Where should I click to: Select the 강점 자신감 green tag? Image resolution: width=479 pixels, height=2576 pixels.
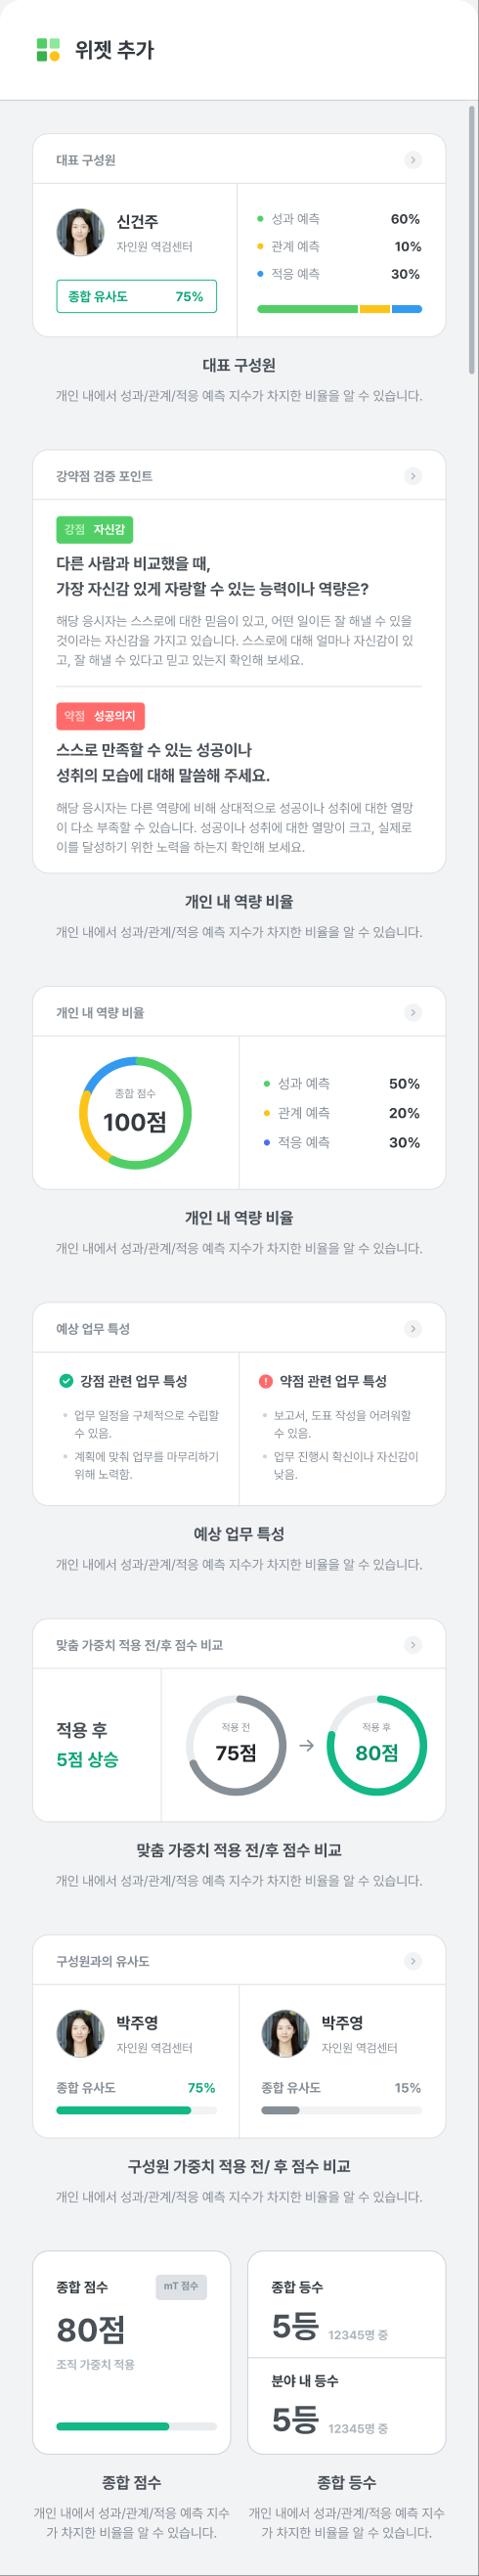click(x=95, y=529)
